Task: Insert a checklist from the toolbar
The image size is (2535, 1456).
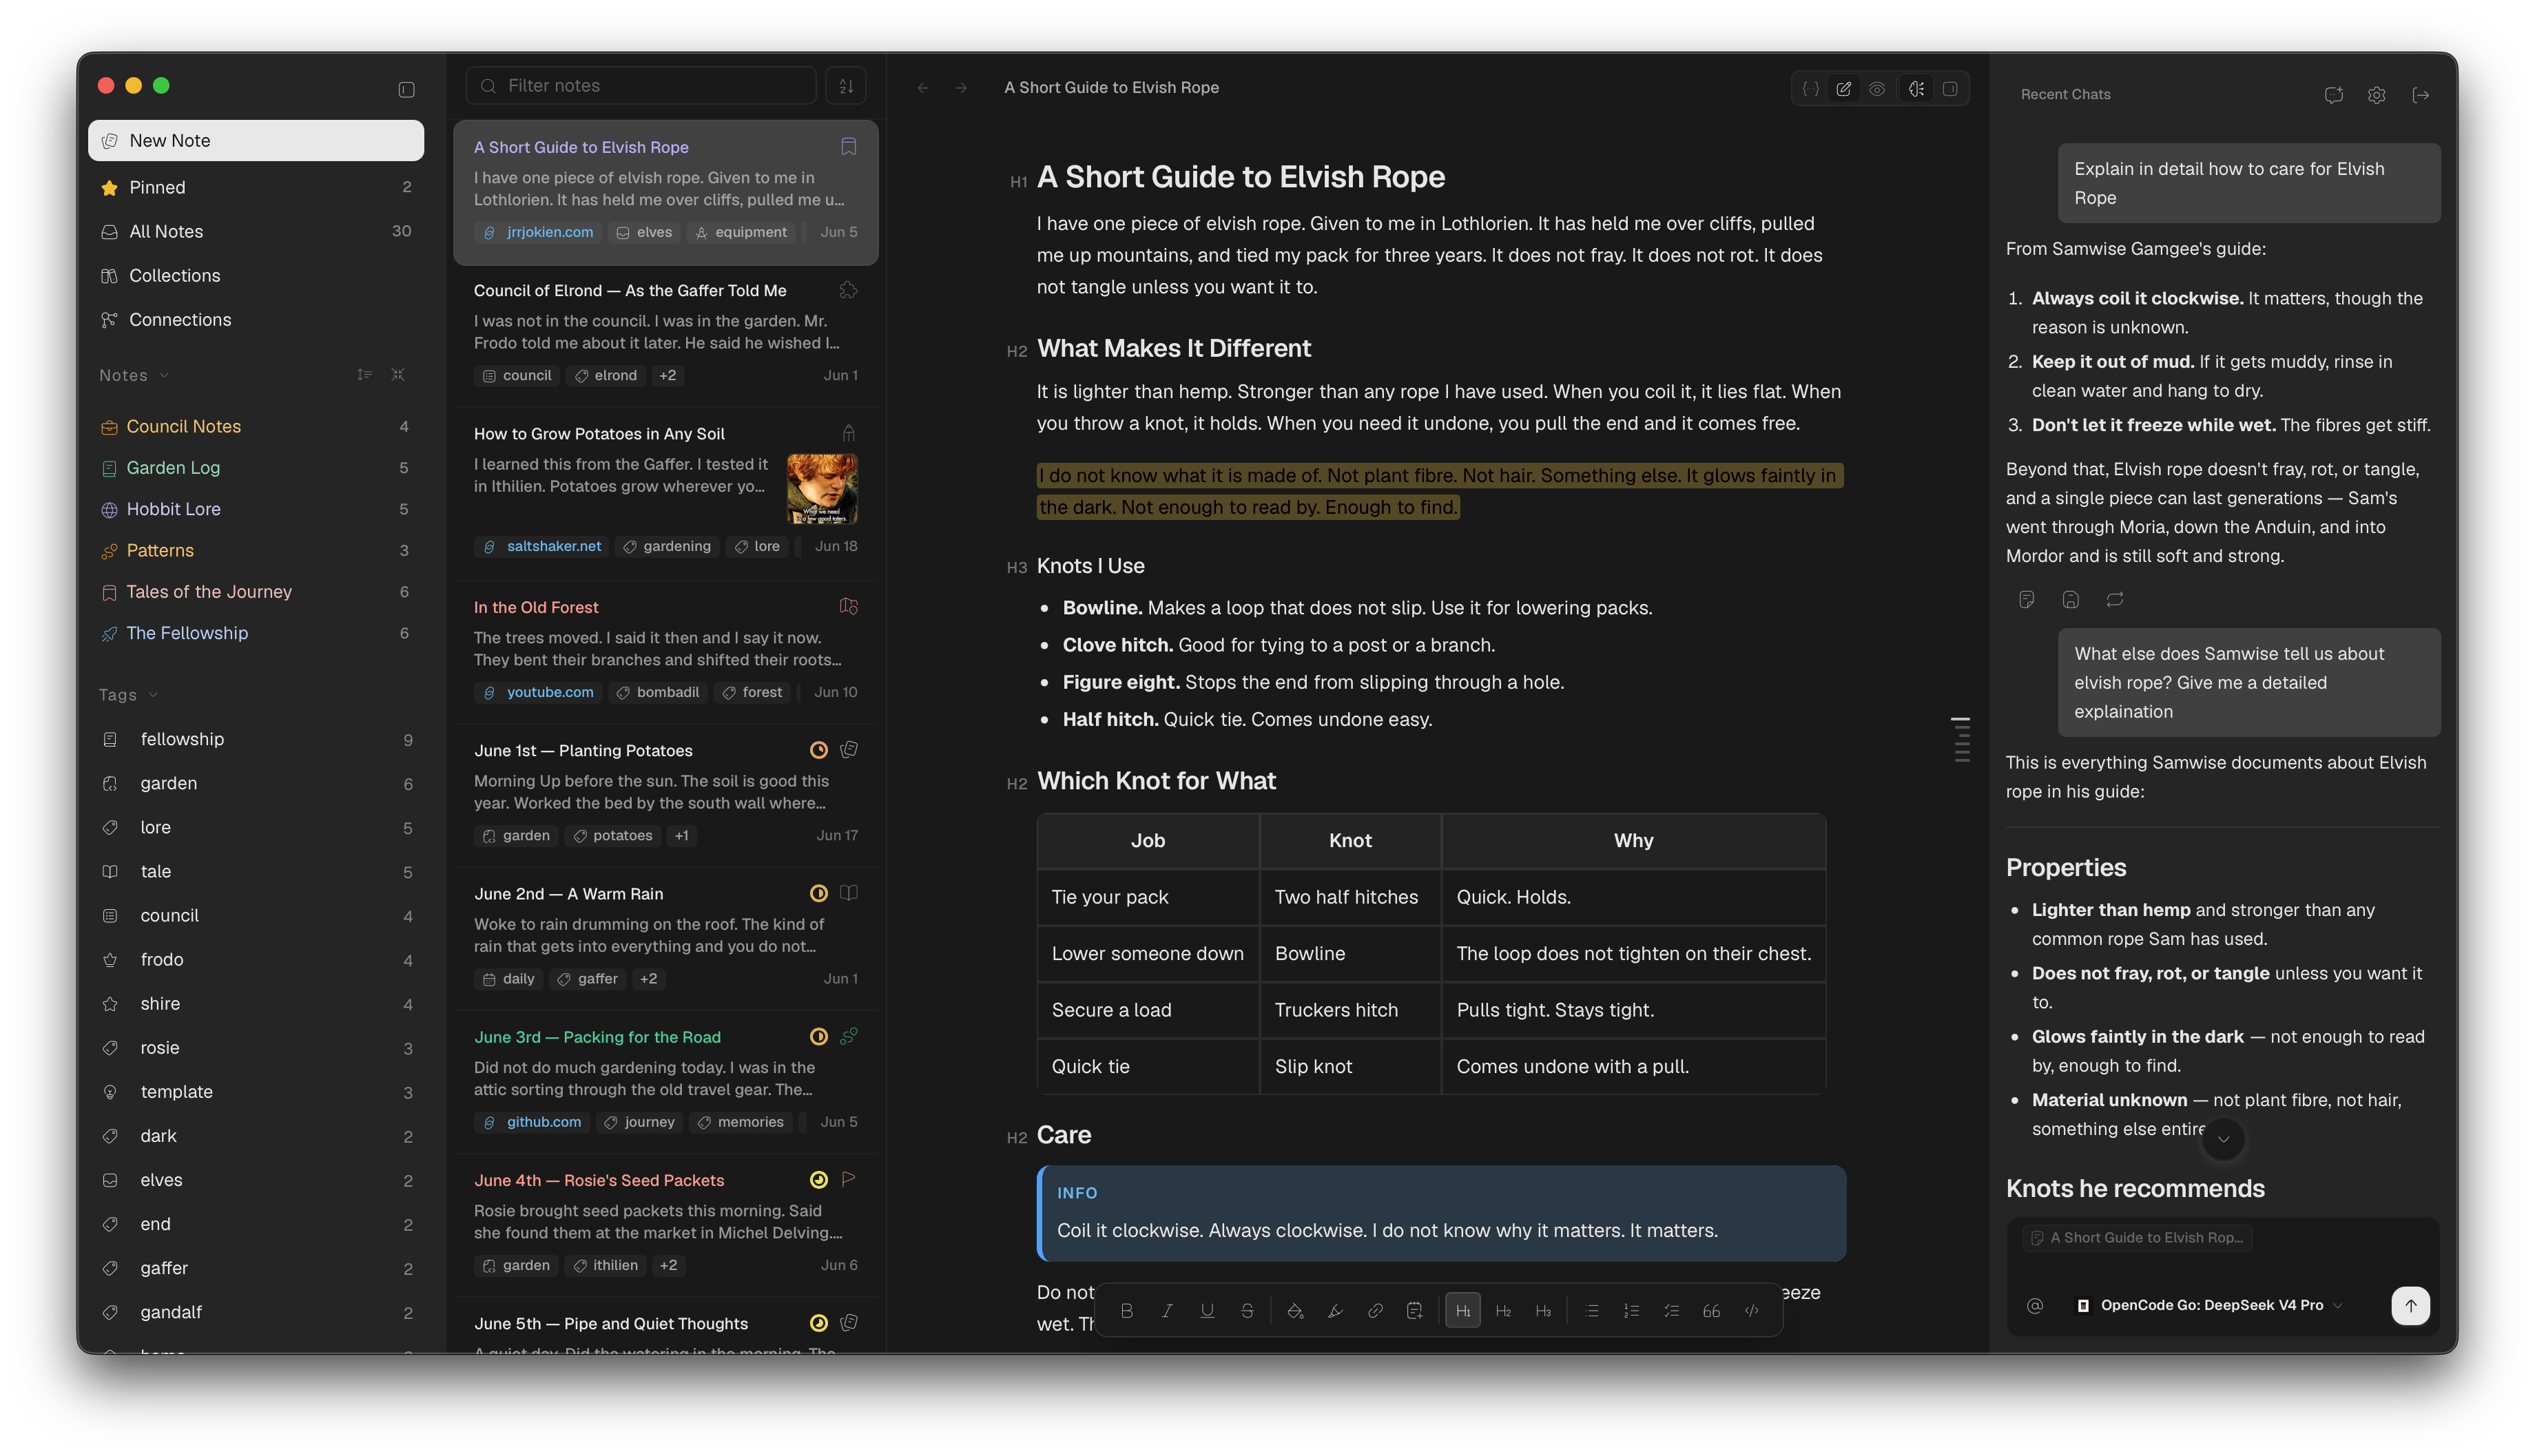Action: point(1671,1310)
